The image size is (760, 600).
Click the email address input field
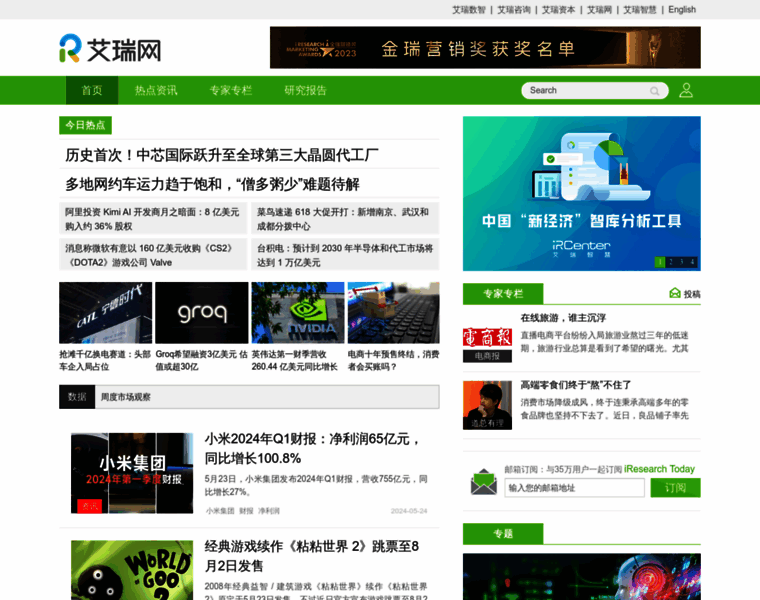574,488
